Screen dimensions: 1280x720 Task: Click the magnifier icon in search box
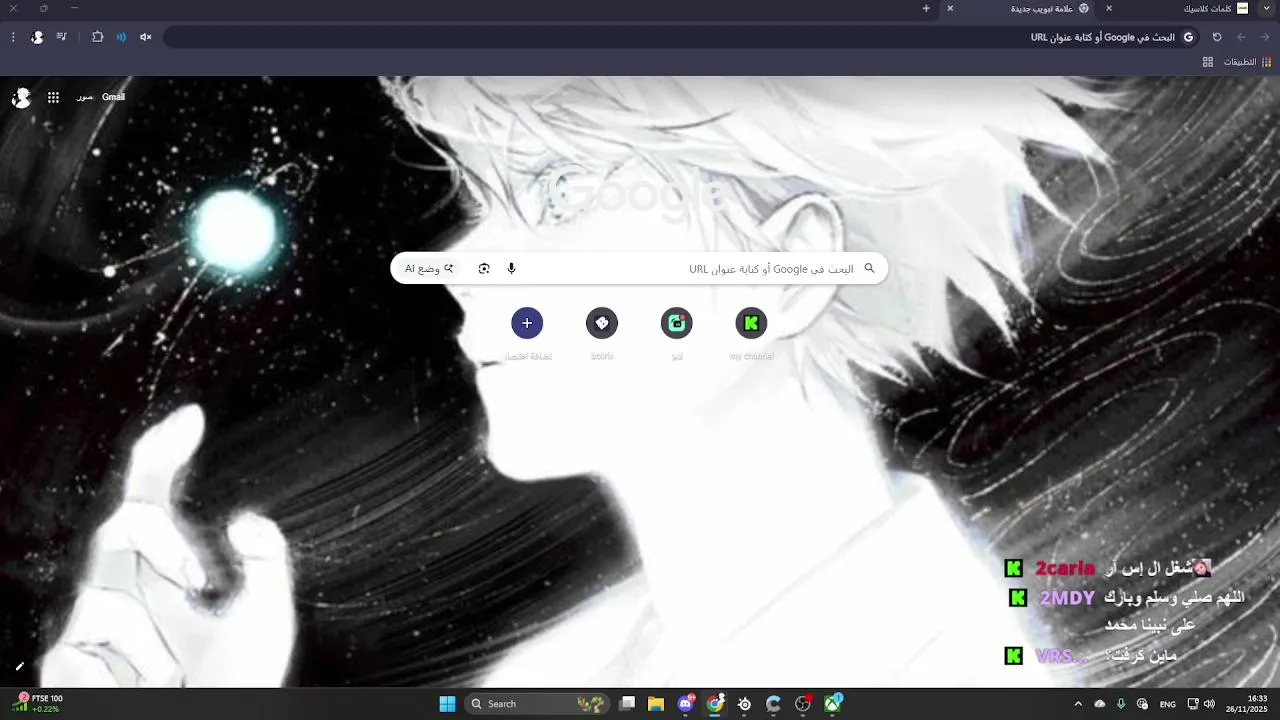(x=869, y=268)
